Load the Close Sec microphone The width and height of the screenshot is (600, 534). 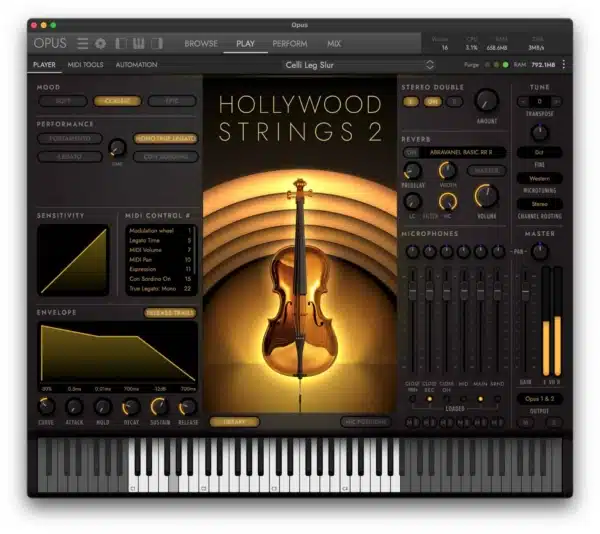coord(429,399)
